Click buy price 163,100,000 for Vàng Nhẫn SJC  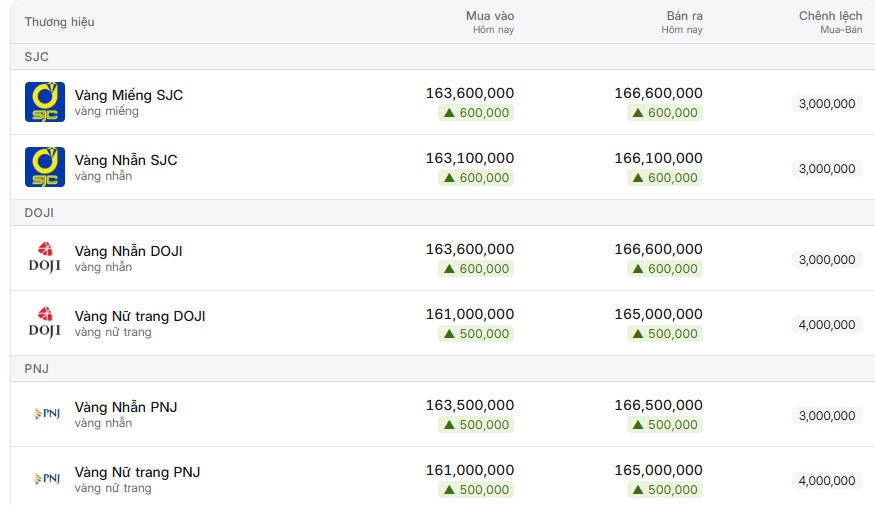pos(470,158)
